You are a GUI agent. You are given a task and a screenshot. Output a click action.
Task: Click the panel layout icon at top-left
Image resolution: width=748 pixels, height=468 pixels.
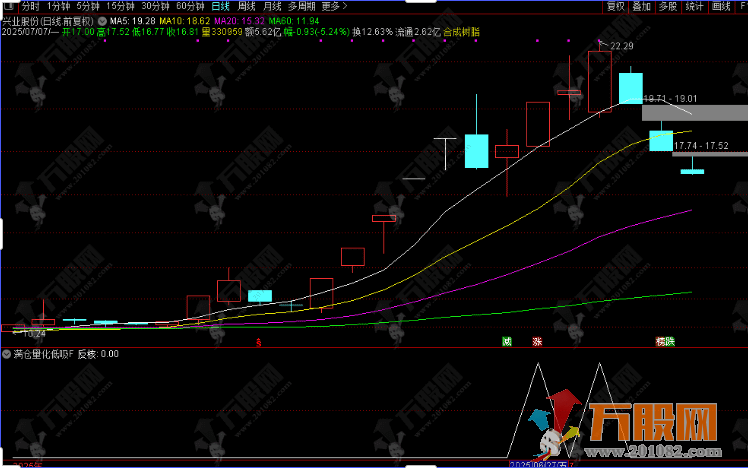(9, 6)
